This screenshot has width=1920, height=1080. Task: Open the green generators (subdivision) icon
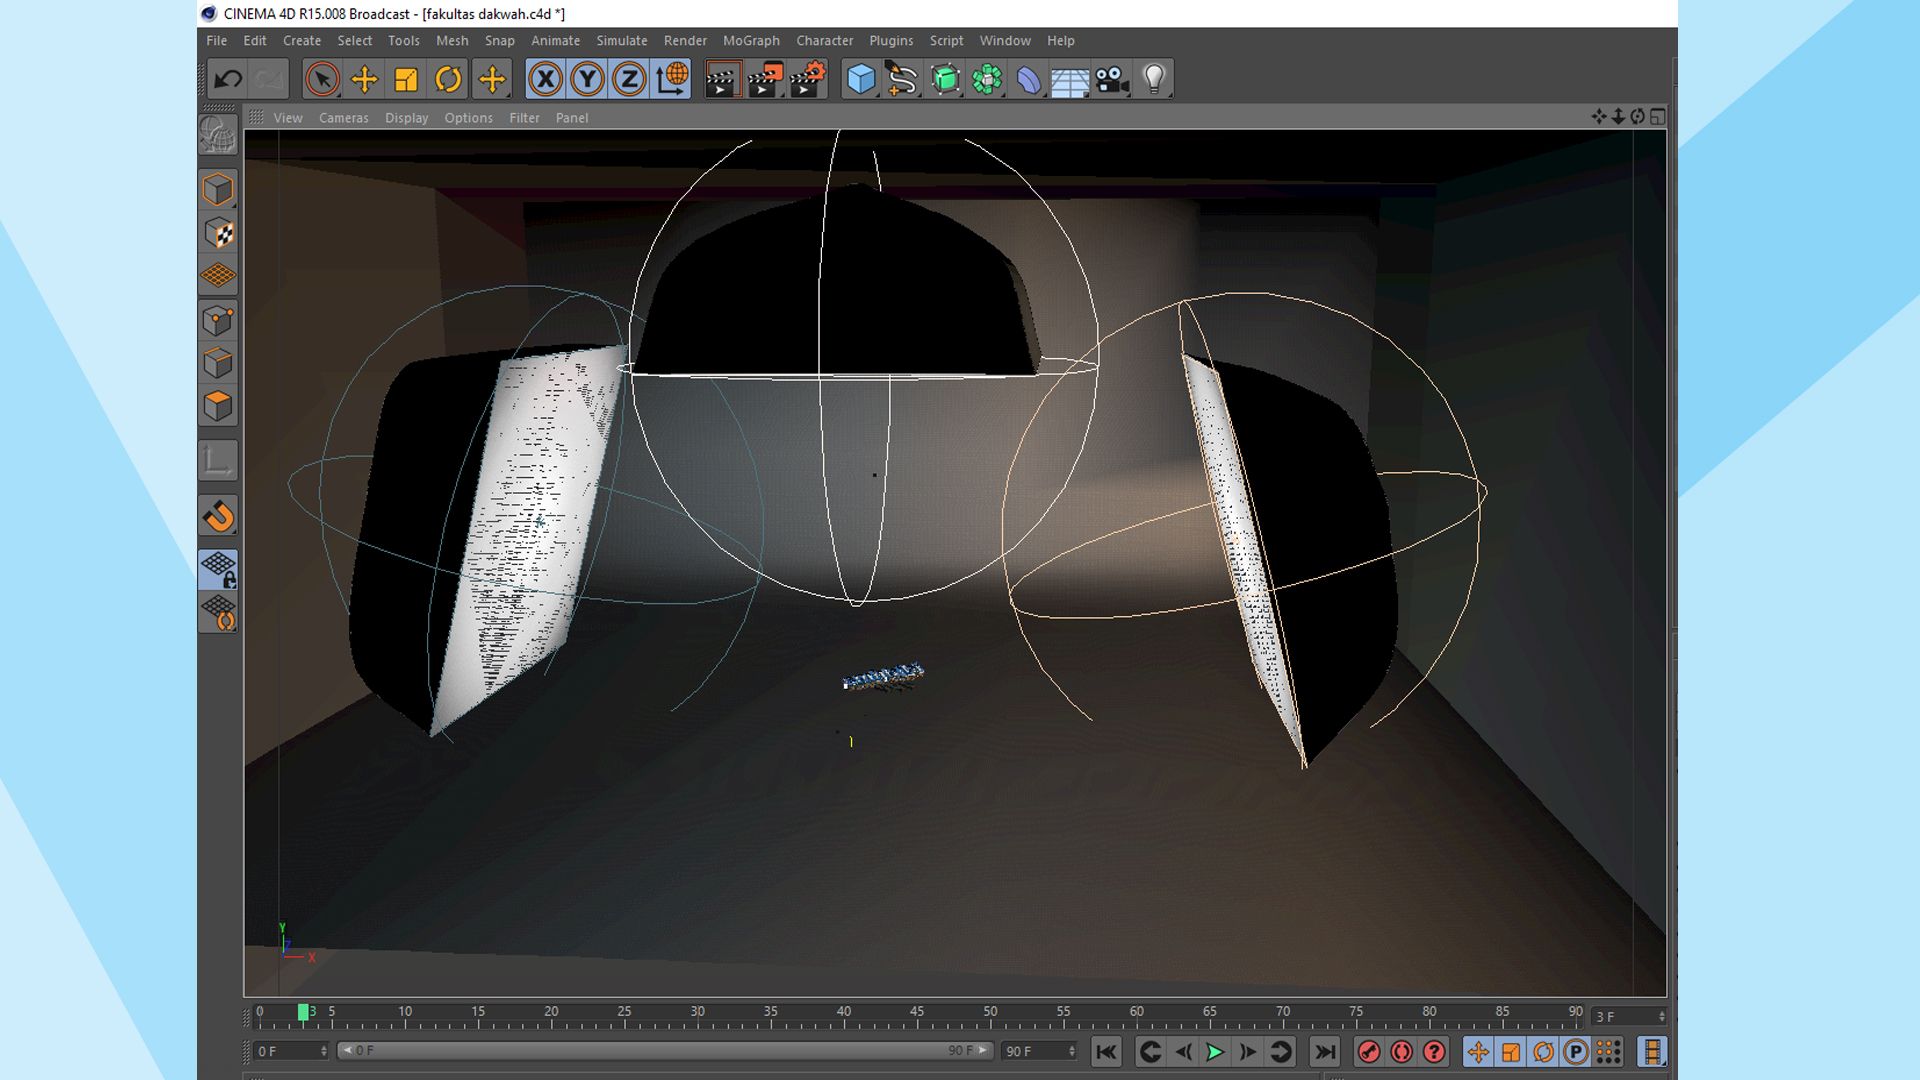click(945, 79)
